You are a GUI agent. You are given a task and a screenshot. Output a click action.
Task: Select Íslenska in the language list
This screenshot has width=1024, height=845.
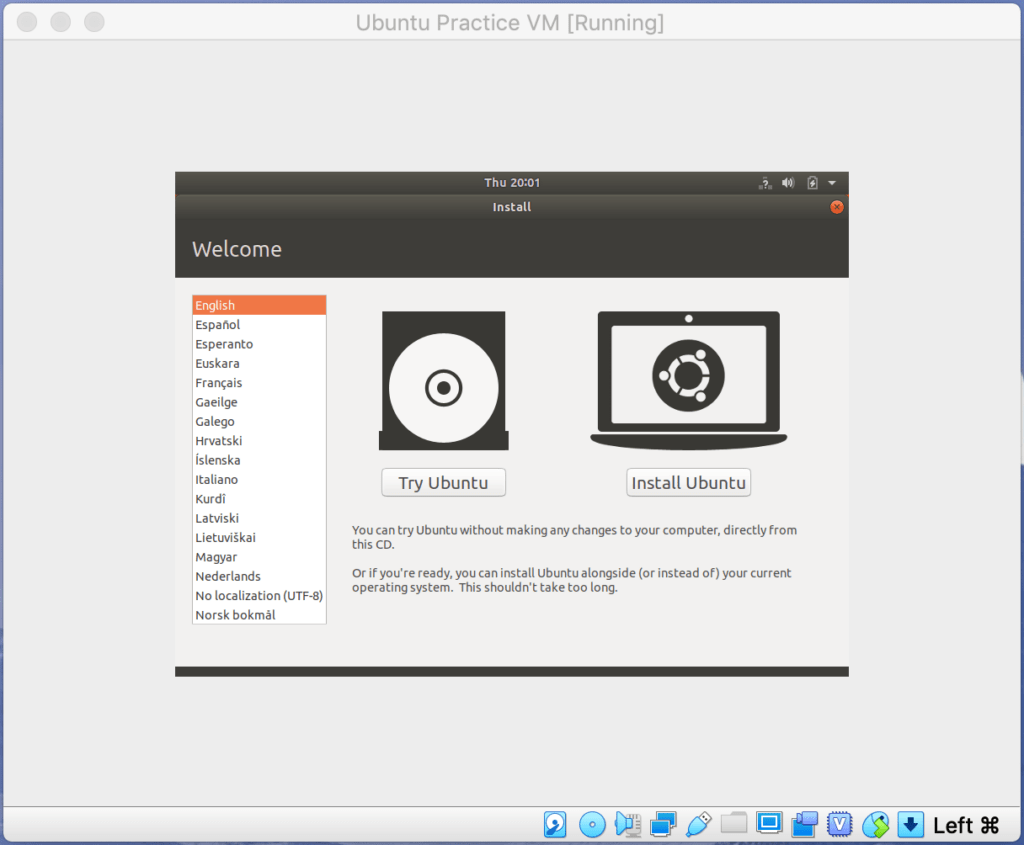point(259,460)
